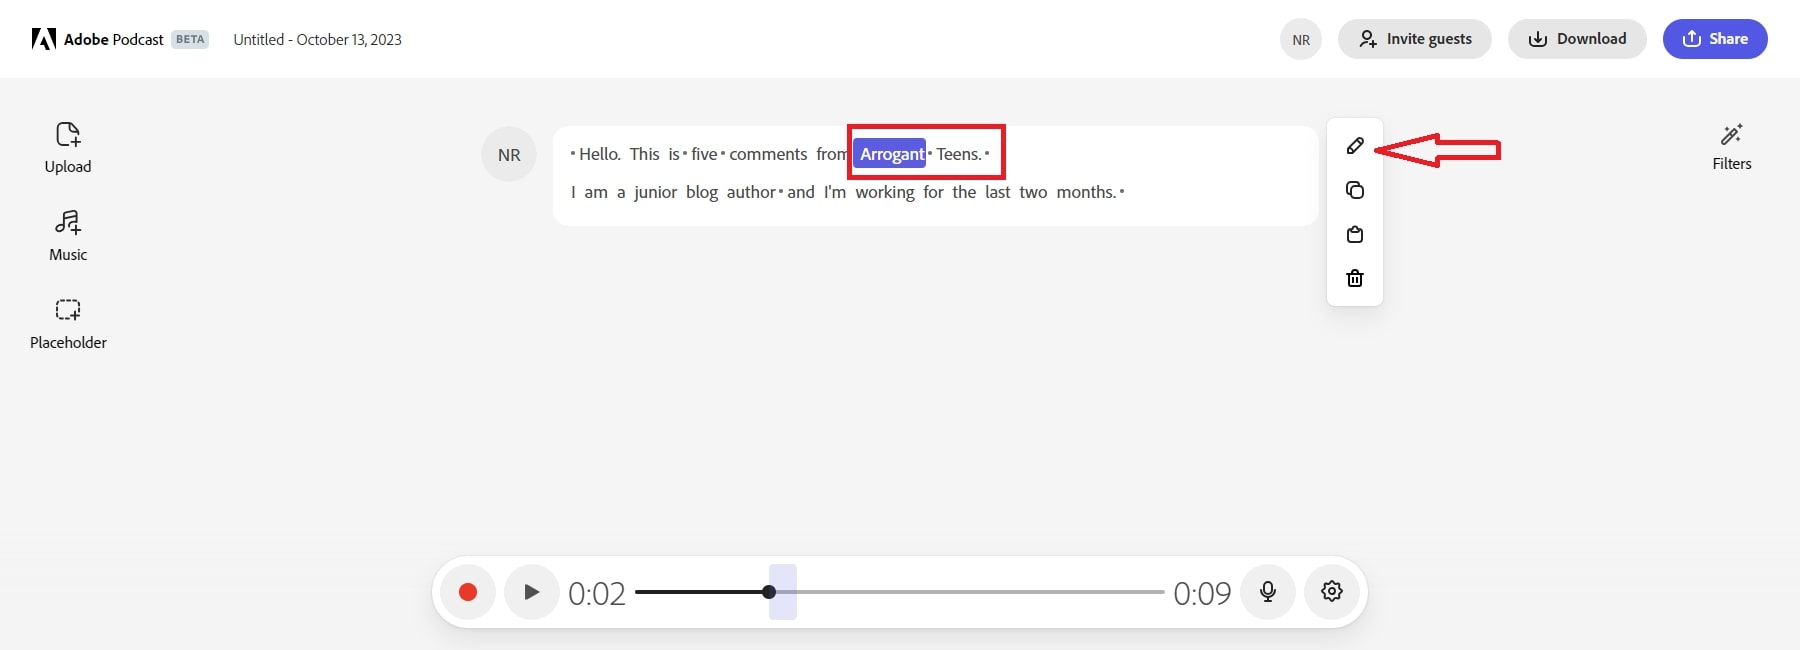Image resolution: width=1800 pixels, height=650 pixels.
Task: Share the podcast project
Action: (1715, 39)
